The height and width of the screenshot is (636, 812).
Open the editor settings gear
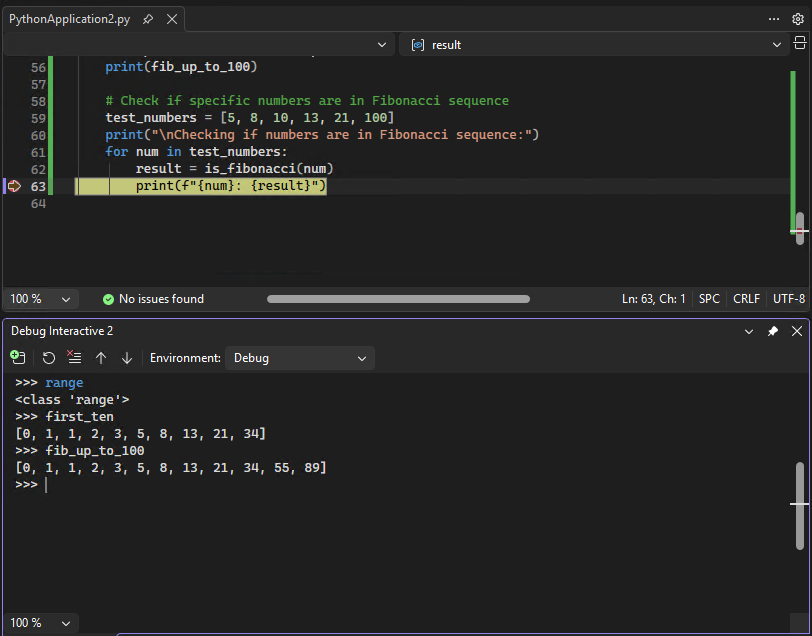click(798, 19)
